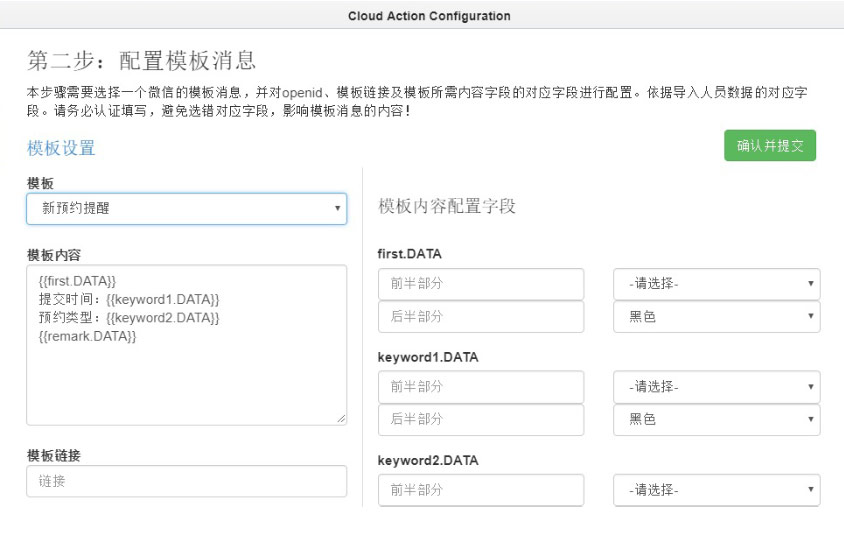This screenshot has height=560, width=844.
Task: Focus the 链接 template link input
Action: [x=186, y=481]
